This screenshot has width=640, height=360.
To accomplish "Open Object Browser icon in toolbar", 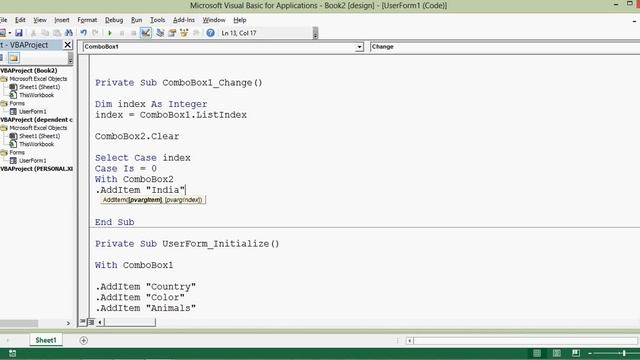I will [x=184, y=33].
